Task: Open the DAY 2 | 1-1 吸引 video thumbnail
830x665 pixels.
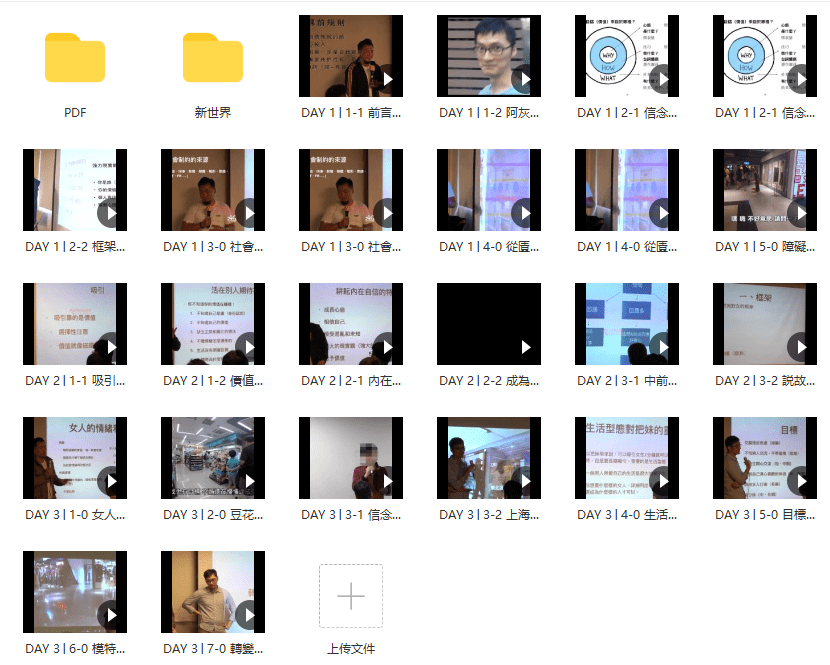Action: click(x=75, y=324)
